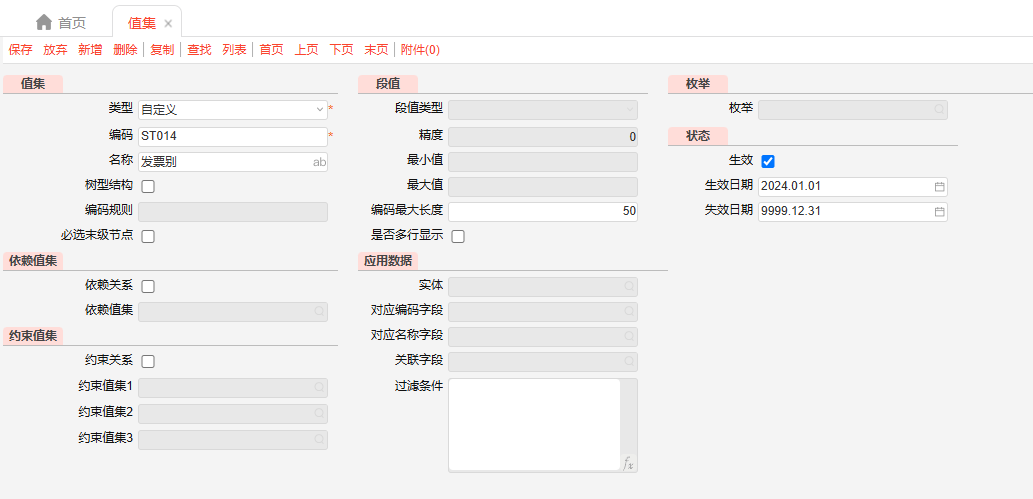
Task: Open calendar picker for 失效日期
Action: tap(939, 212)
